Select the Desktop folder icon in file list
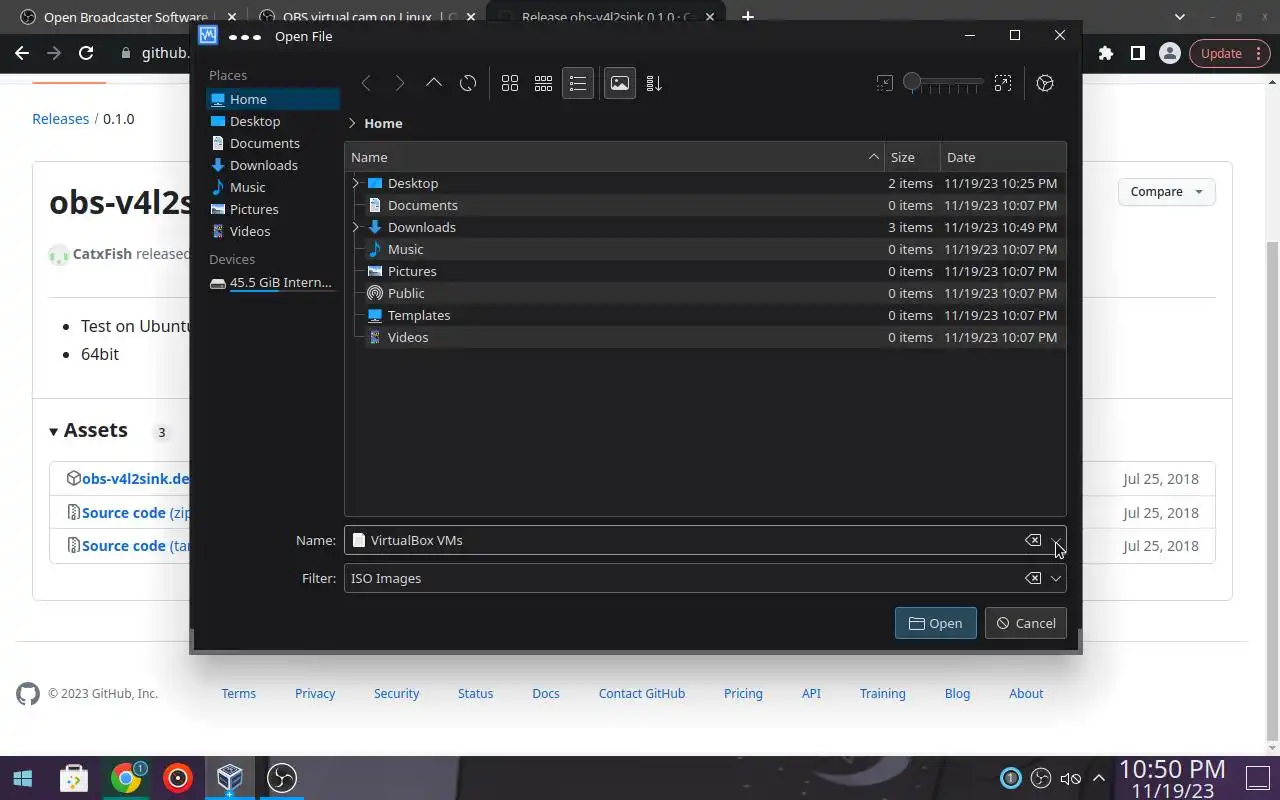1280x800 pixels. coord(375,183)
